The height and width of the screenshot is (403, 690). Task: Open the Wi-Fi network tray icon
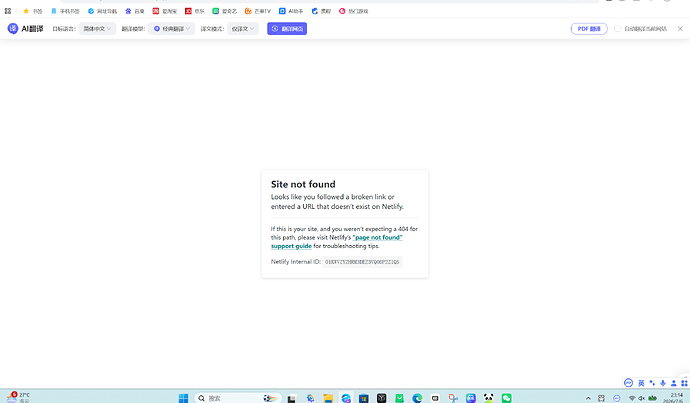632,398
